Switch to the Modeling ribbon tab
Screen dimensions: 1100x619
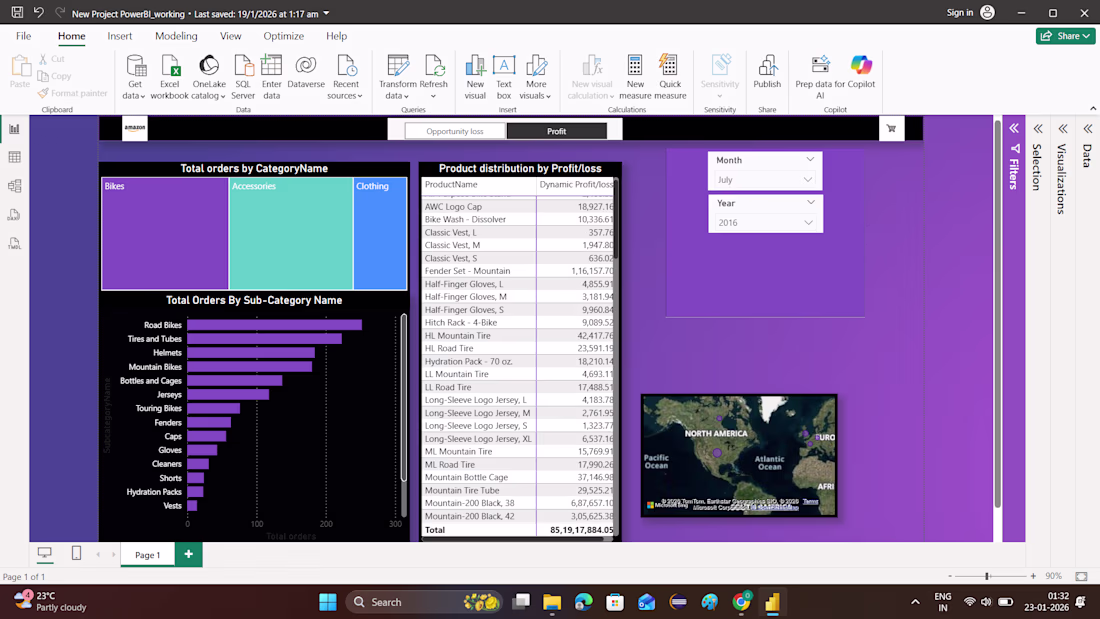pos(176,36)
